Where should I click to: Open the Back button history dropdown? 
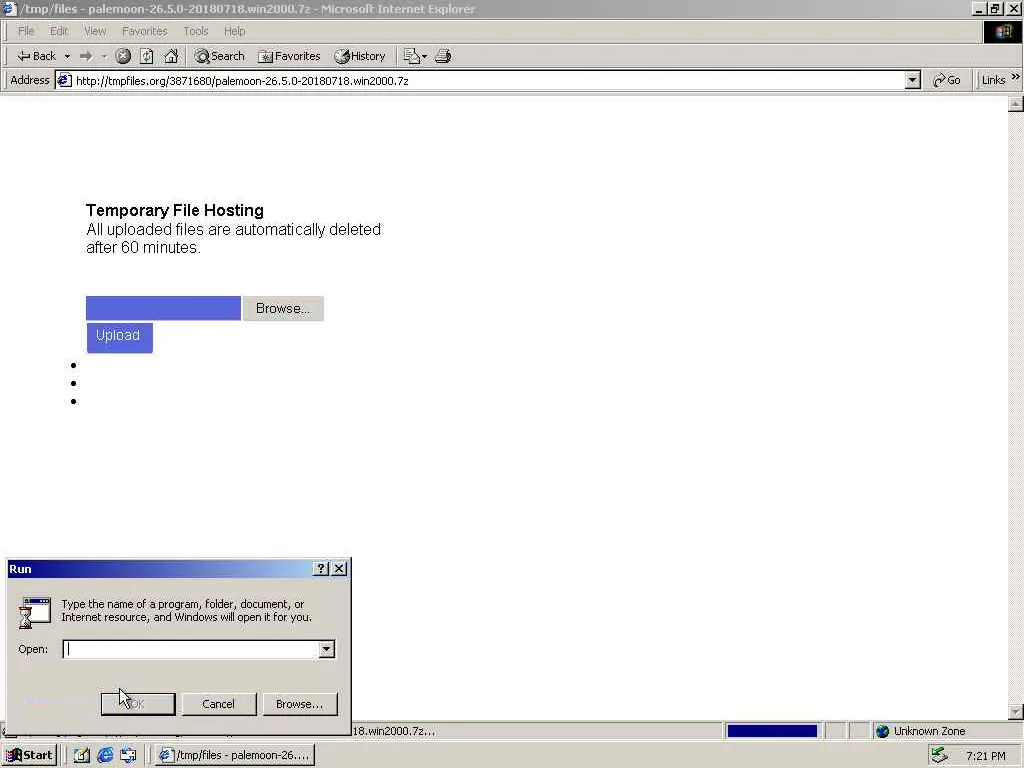point(67,56)
